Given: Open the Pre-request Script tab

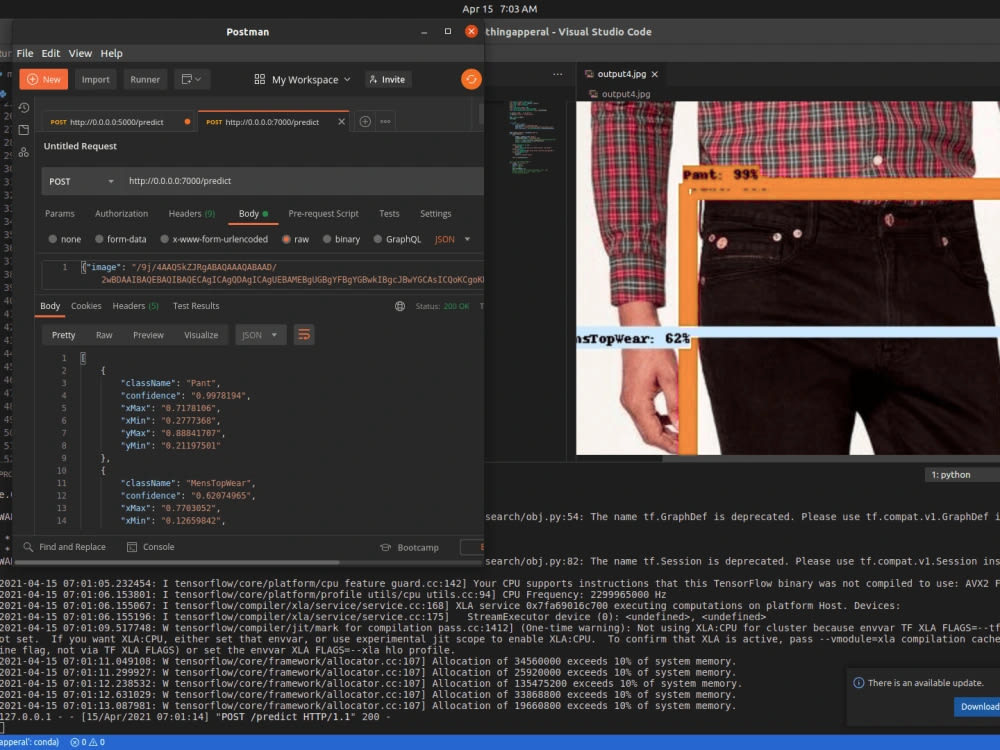Looking at the screenshot, I should 323,214.
